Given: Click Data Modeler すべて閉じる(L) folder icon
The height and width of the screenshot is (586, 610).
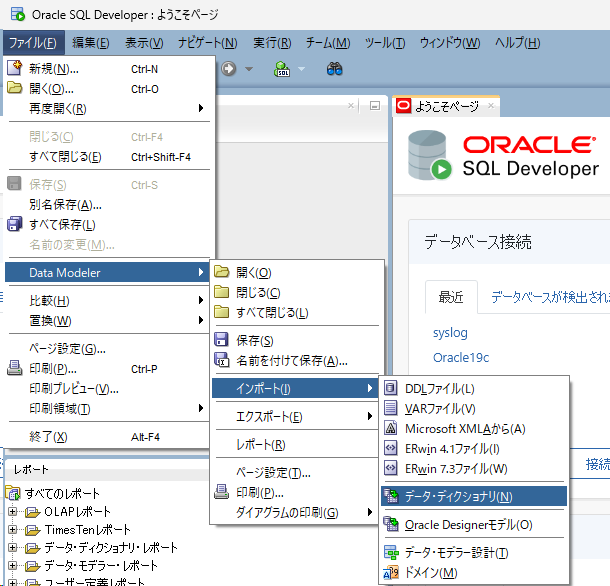Looking at the screenshot, I should click(222, 312).
